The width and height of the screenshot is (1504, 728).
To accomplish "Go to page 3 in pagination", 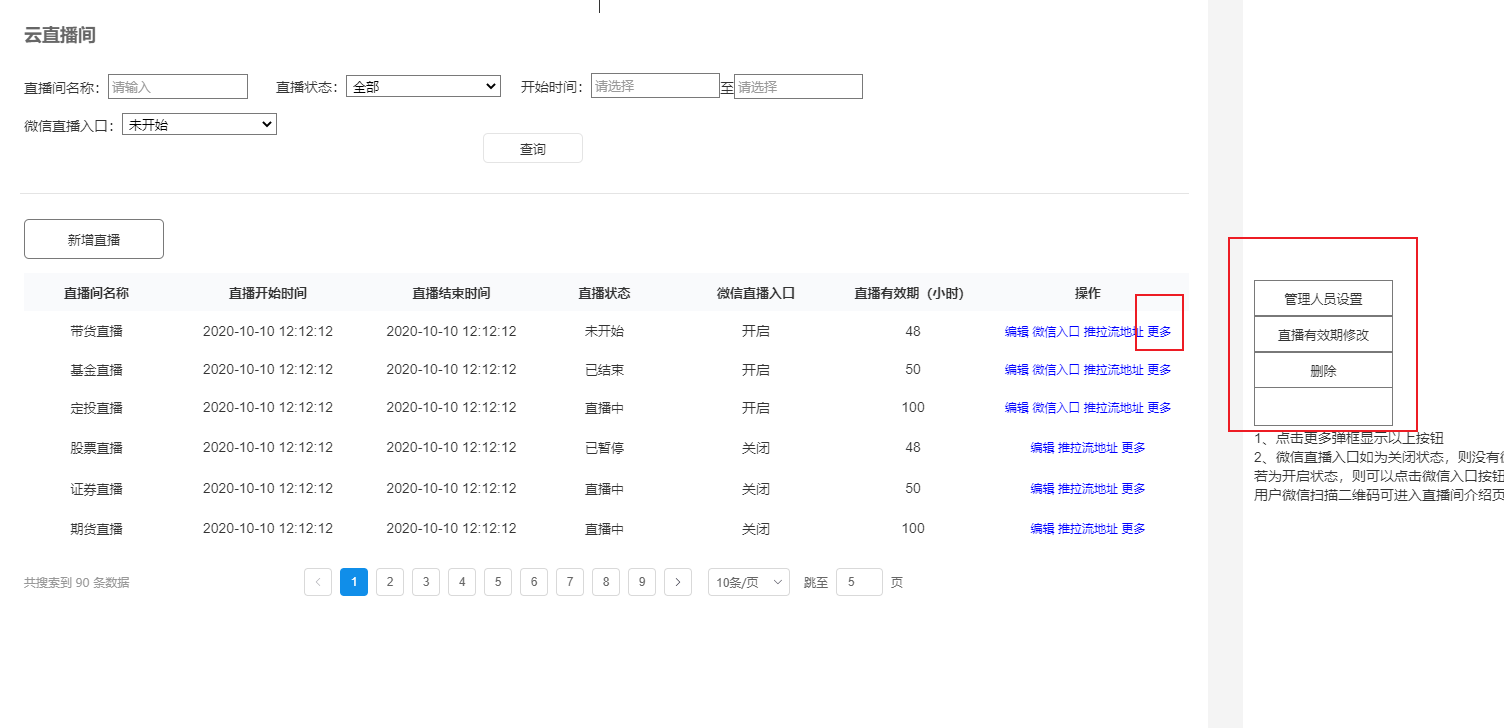I will pos(426,581).
